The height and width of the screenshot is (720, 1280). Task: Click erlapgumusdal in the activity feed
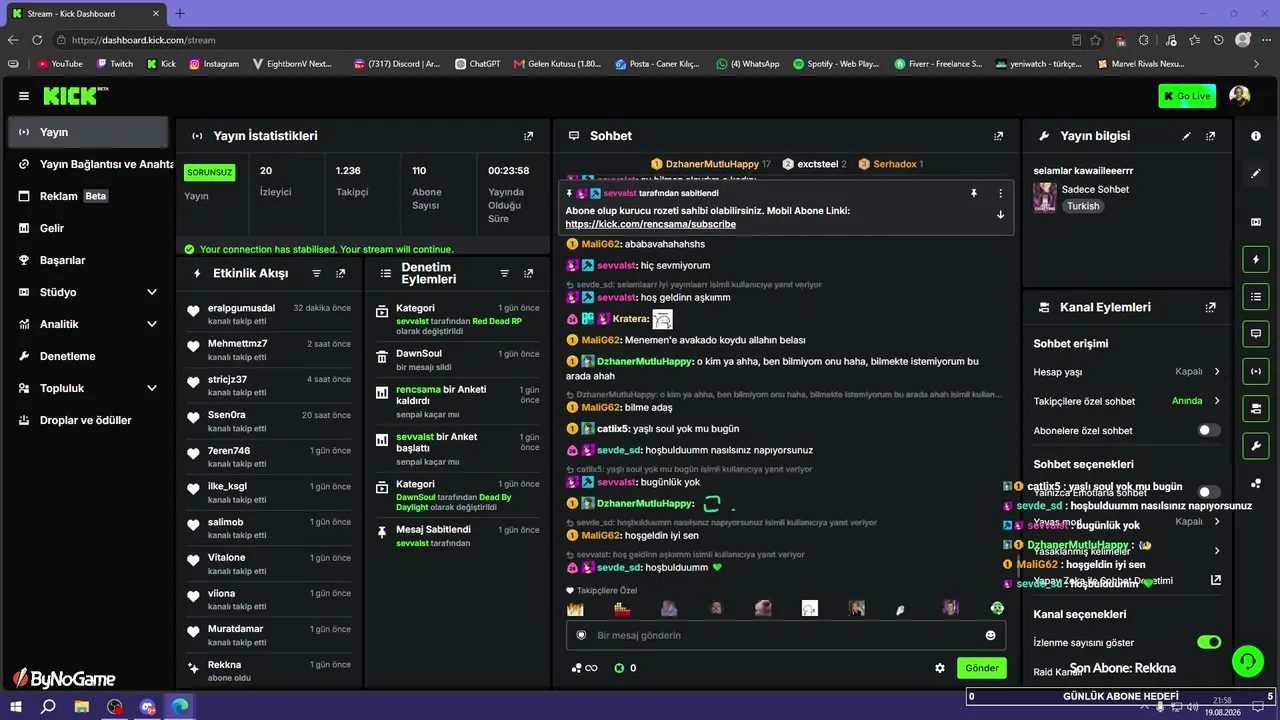point(241,308)
